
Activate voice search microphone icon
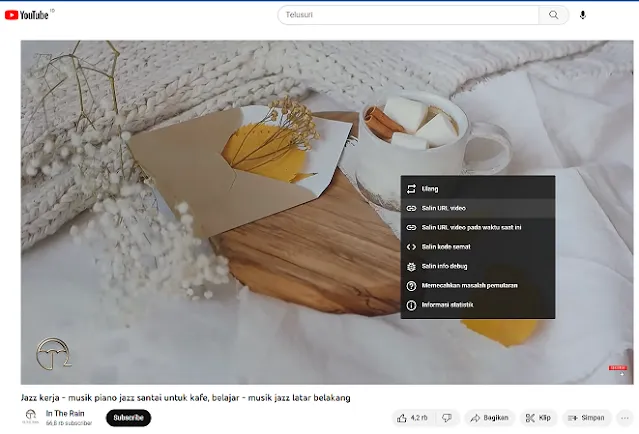(583, 15)
